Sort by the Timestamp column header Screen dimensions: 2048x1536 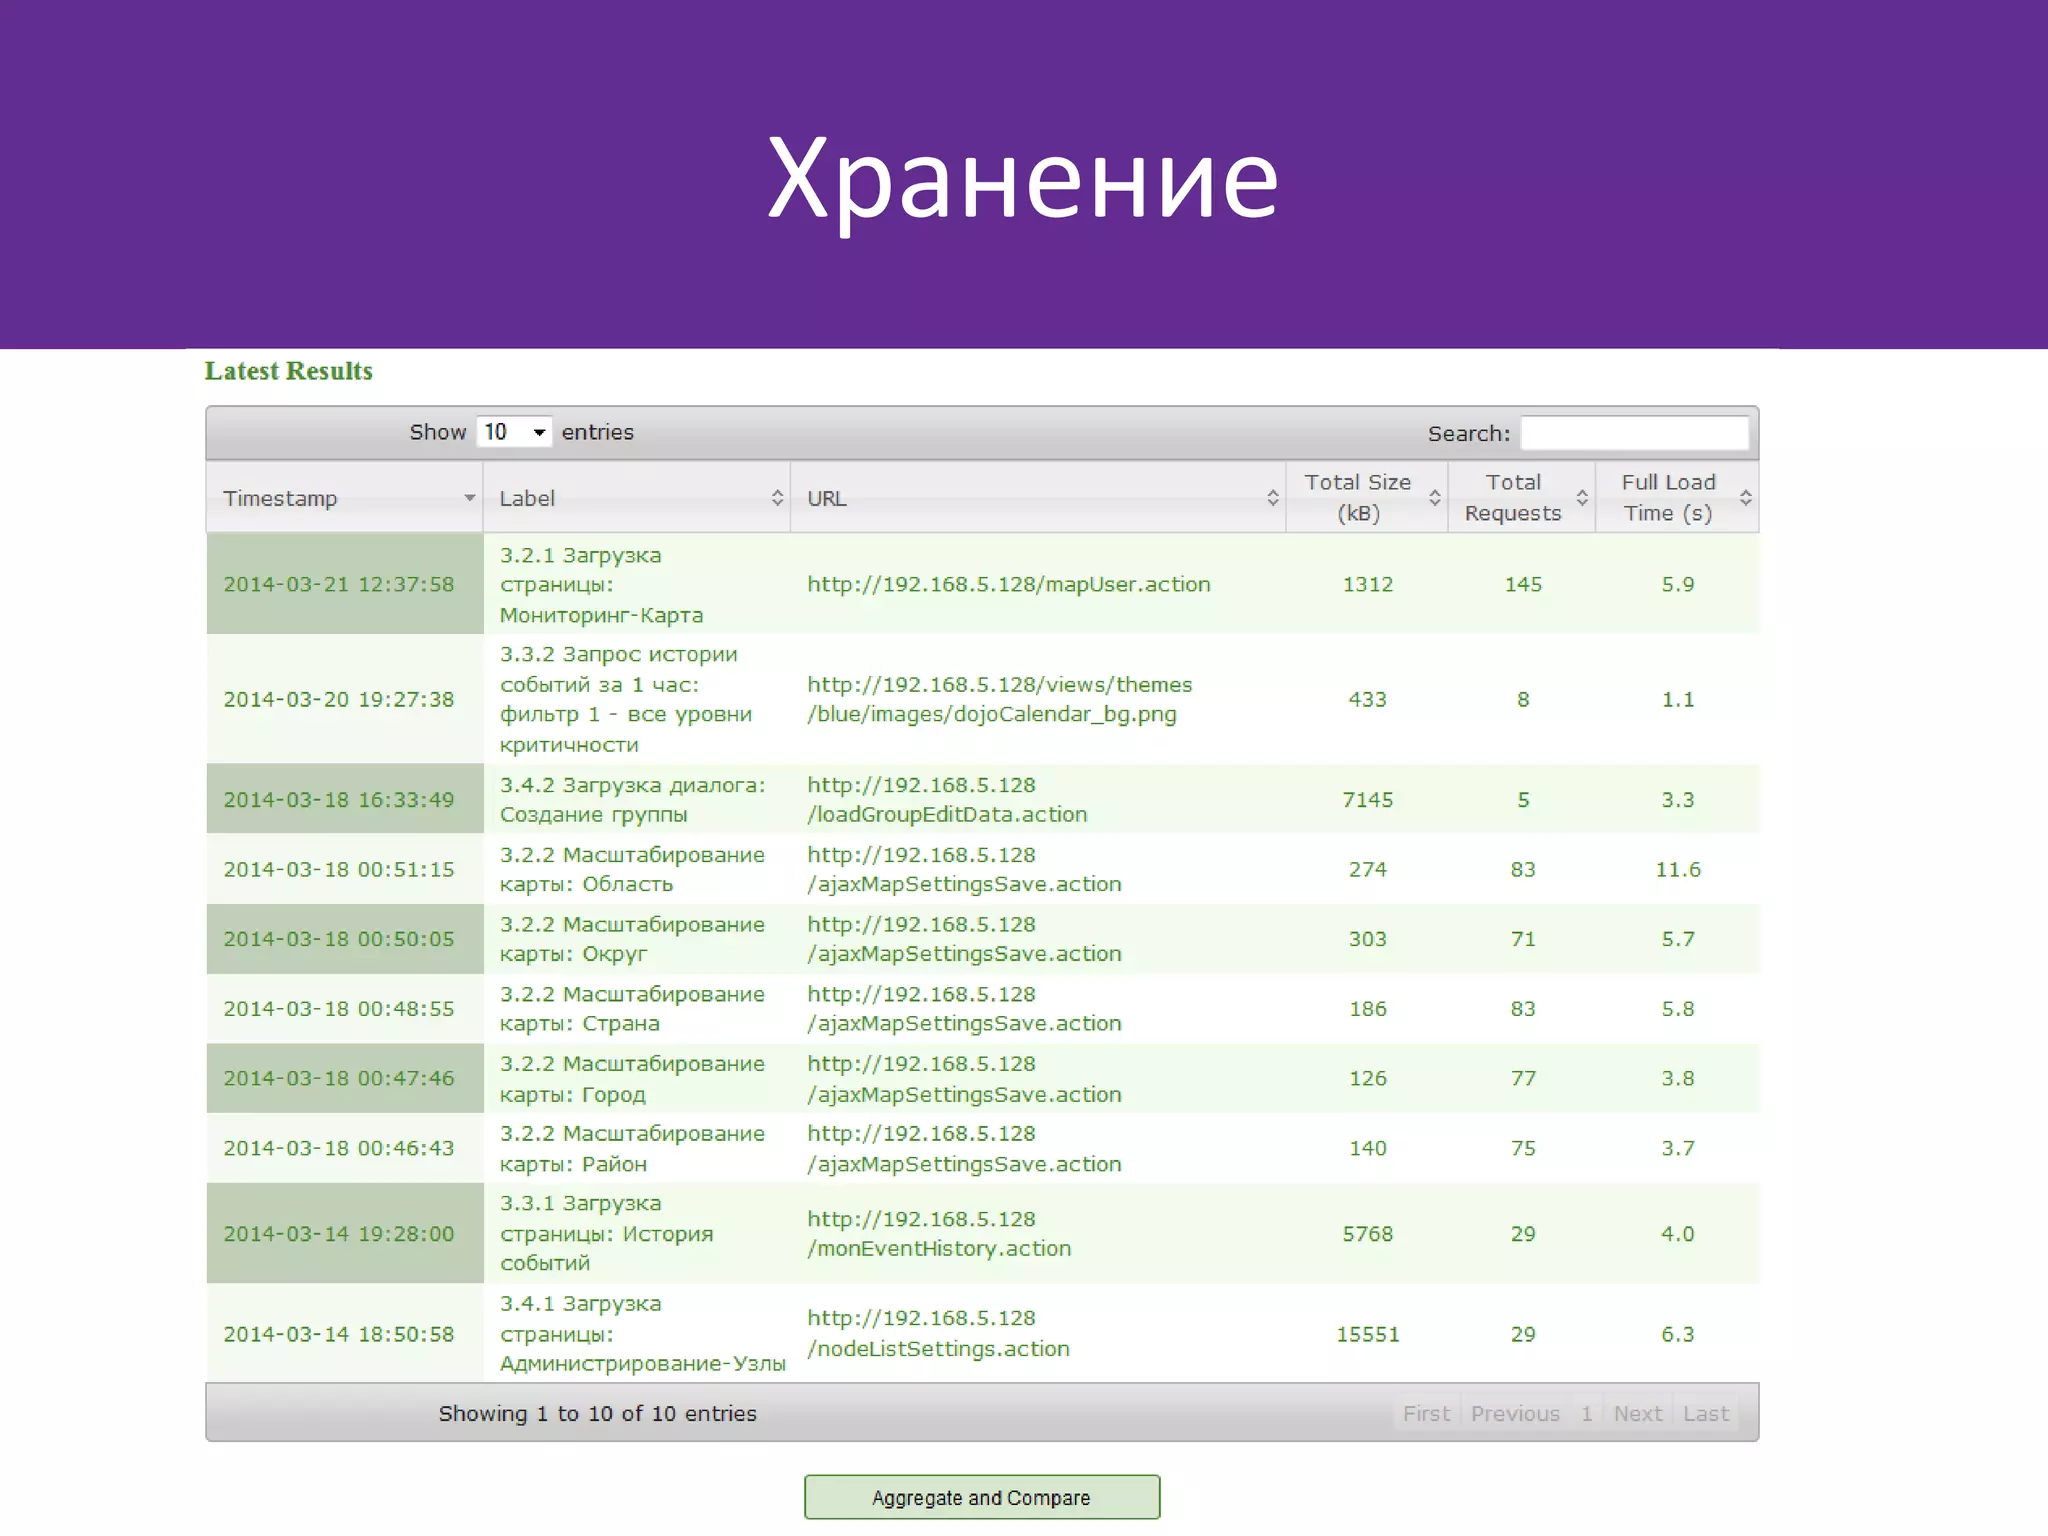[344, 498]
